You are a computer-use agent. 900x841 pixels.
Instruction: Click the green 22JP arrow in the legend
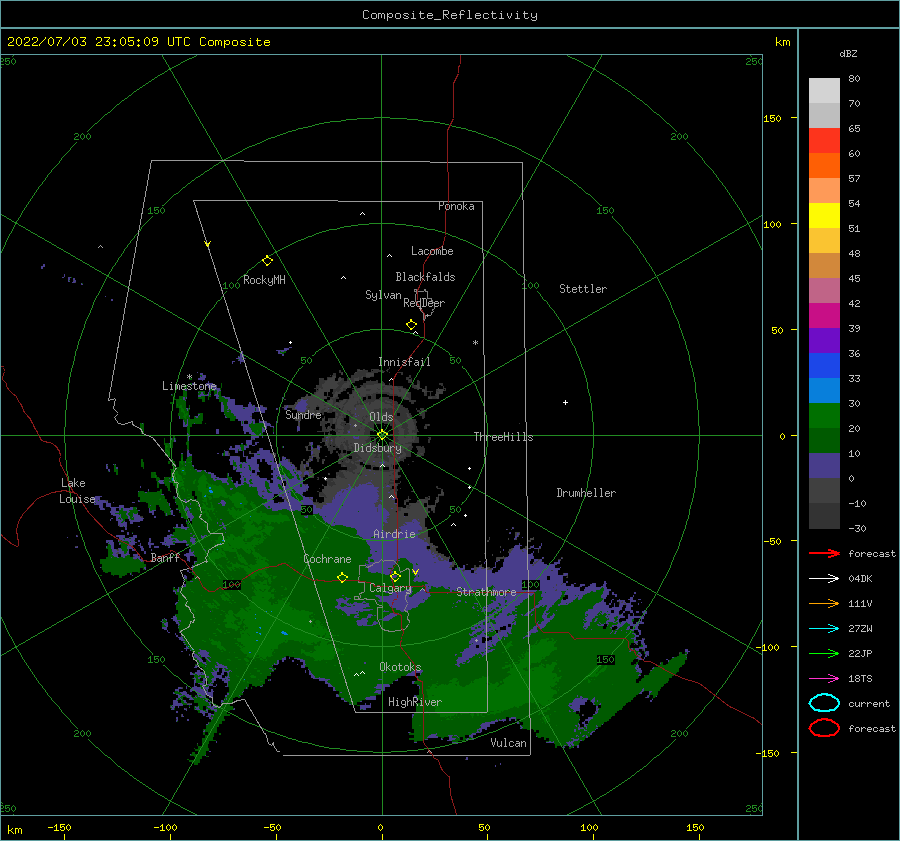pos(824,653)
